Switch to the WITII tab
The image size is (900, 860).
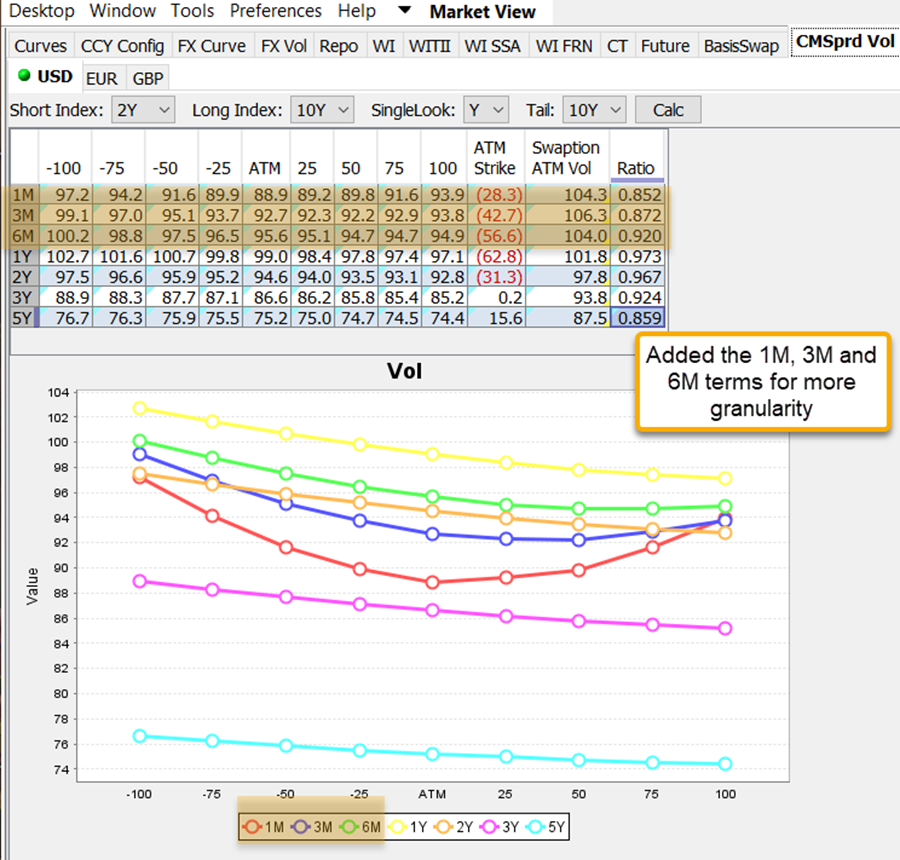click(430, 46)
